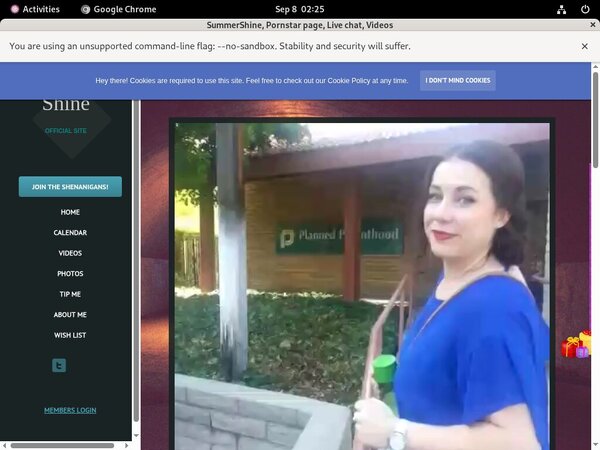Open the Activities overview
The width and height of the screenshot is (600, 450).
click(x=35, y=9)
